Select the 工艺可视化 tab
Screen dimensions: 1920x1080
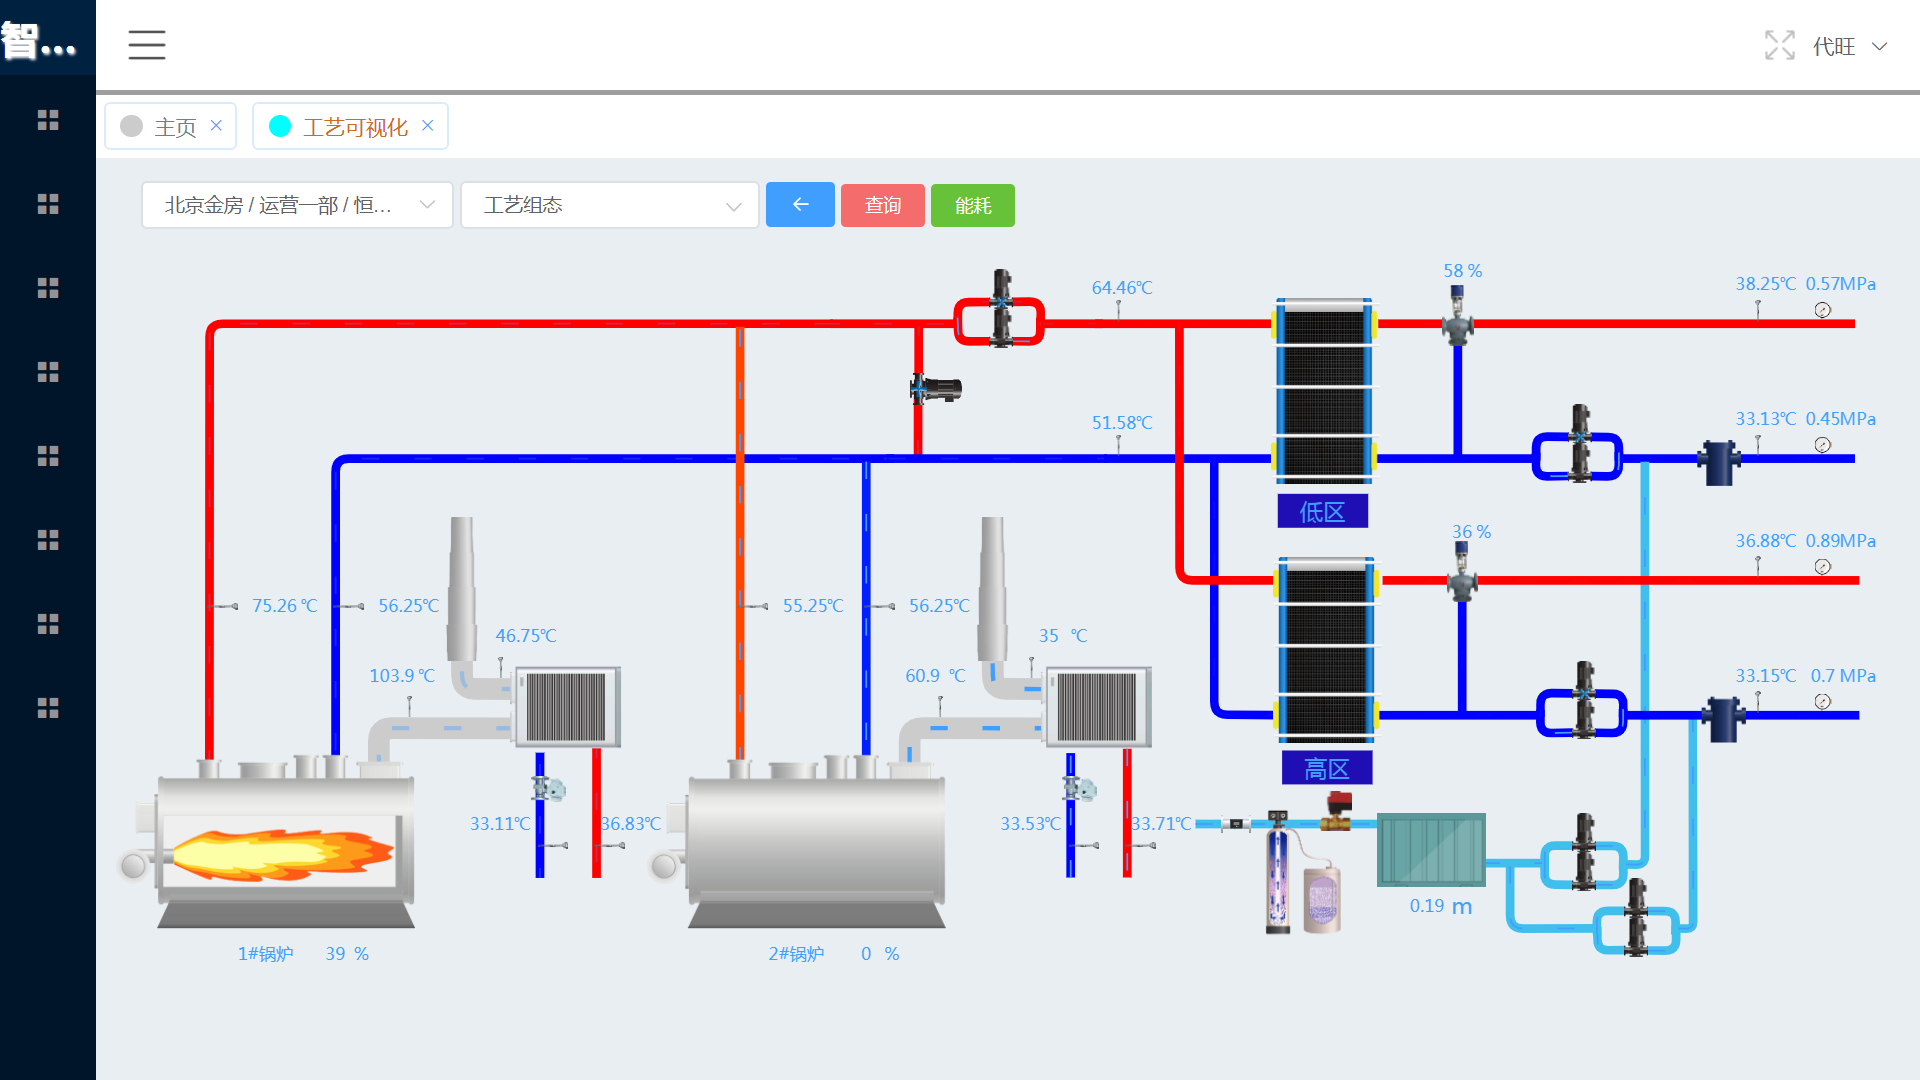354,127
